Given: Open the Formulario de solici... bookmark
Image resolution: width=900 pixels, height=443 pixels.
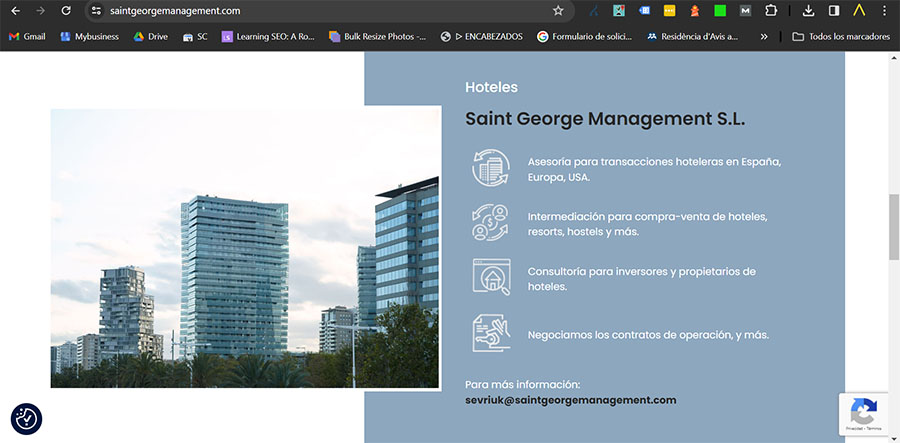Looking at the screenshot, I should 584,36.
